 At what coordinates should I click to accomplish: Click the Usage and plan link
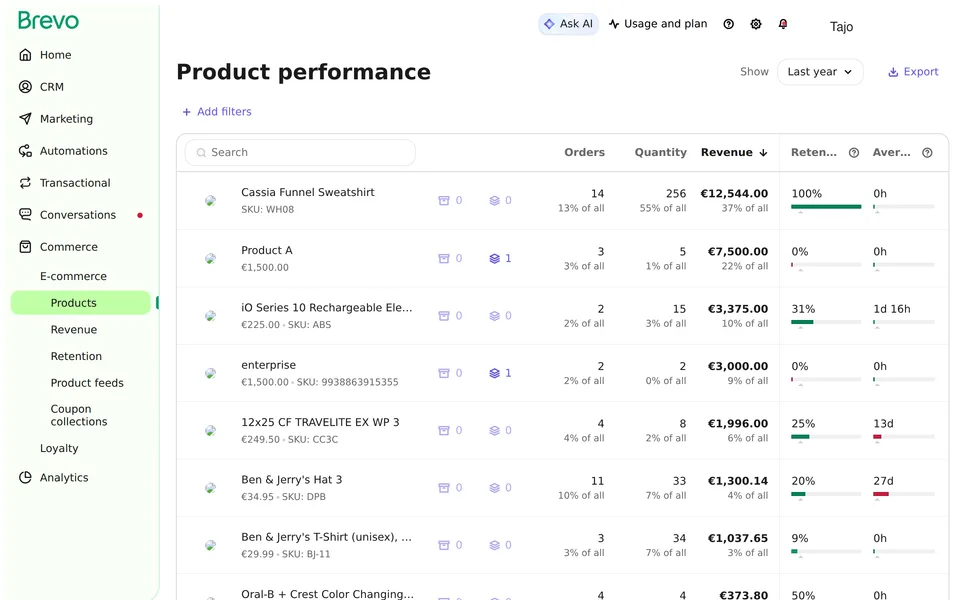click(658, 24)
